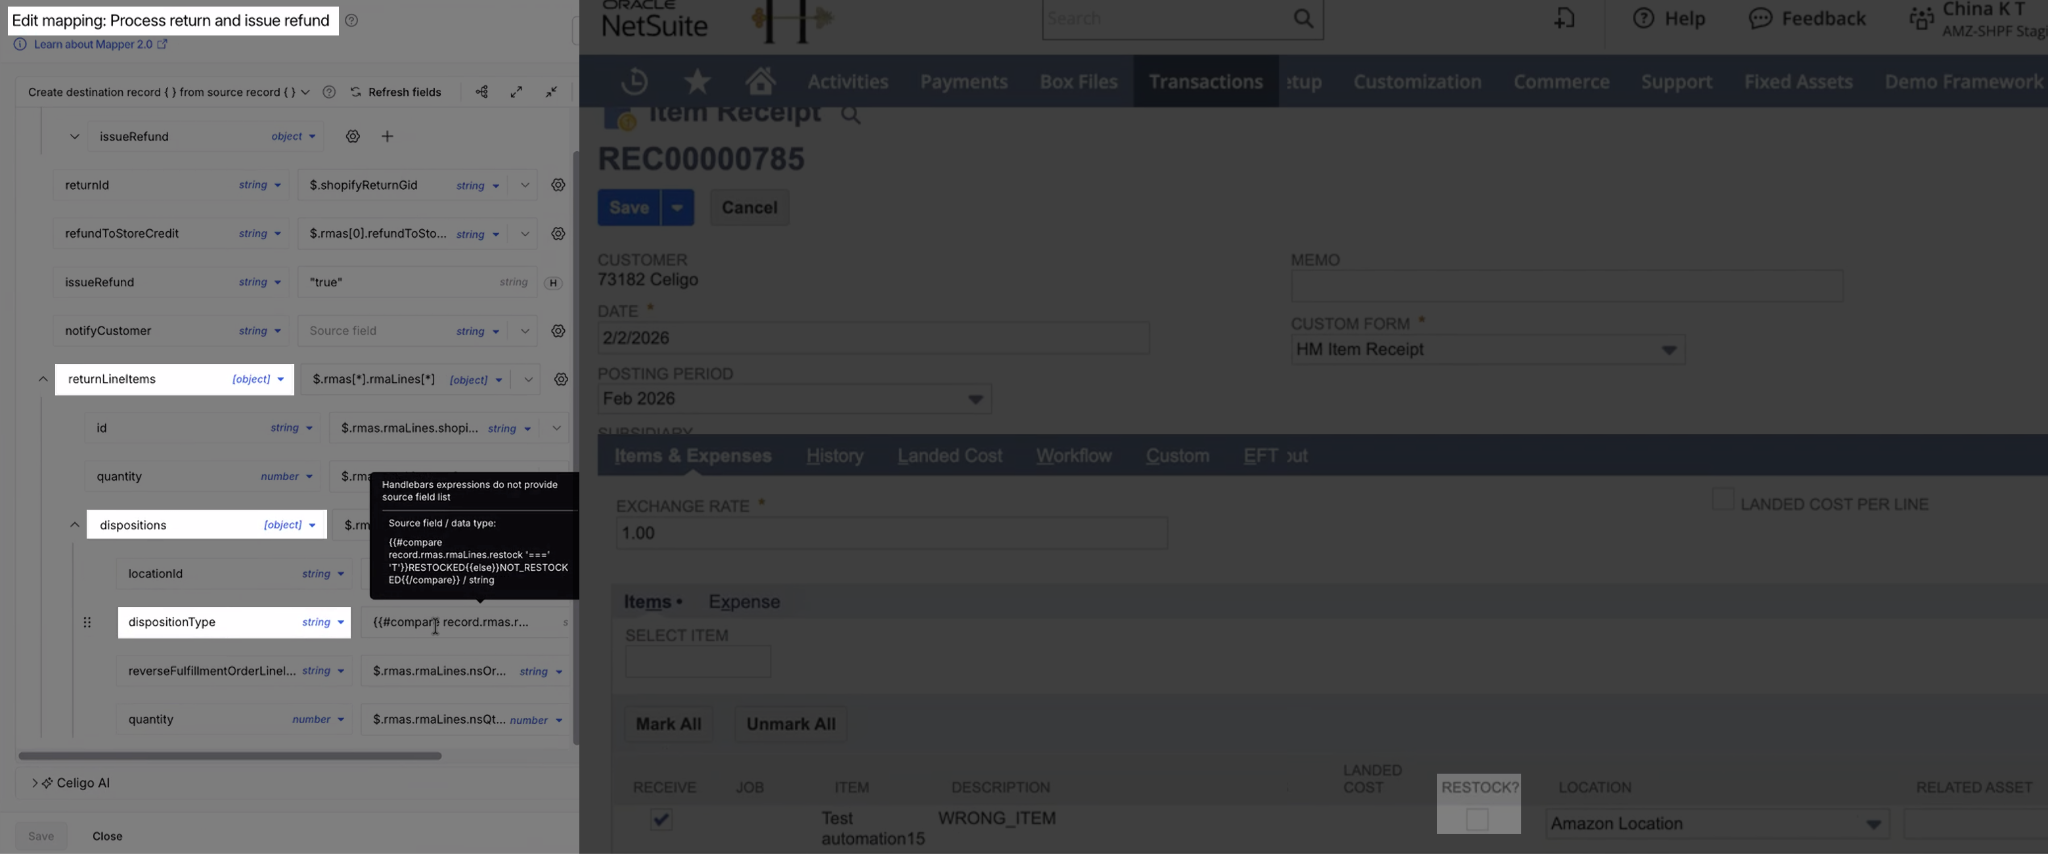
Task: Open help icon beside Edit mapping title
Action: click(x=351, y=21)
